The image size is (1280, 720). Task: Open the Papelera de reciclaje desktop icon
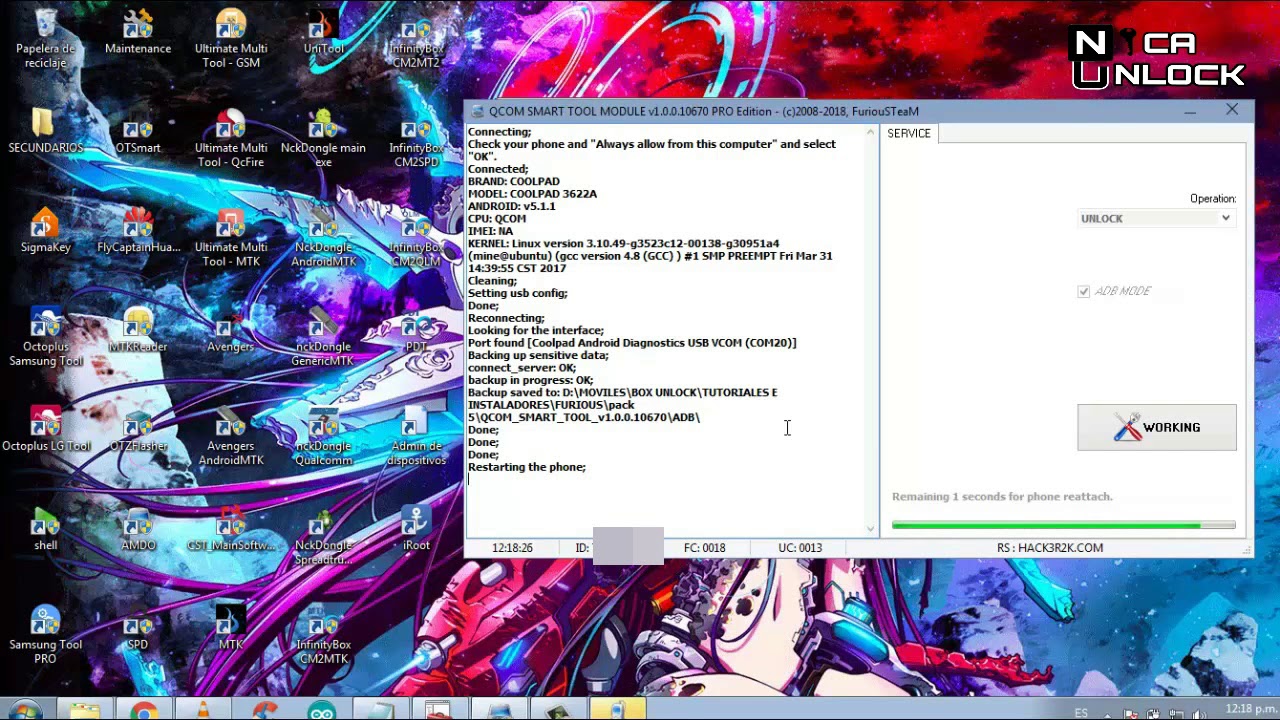pos(45,38)
